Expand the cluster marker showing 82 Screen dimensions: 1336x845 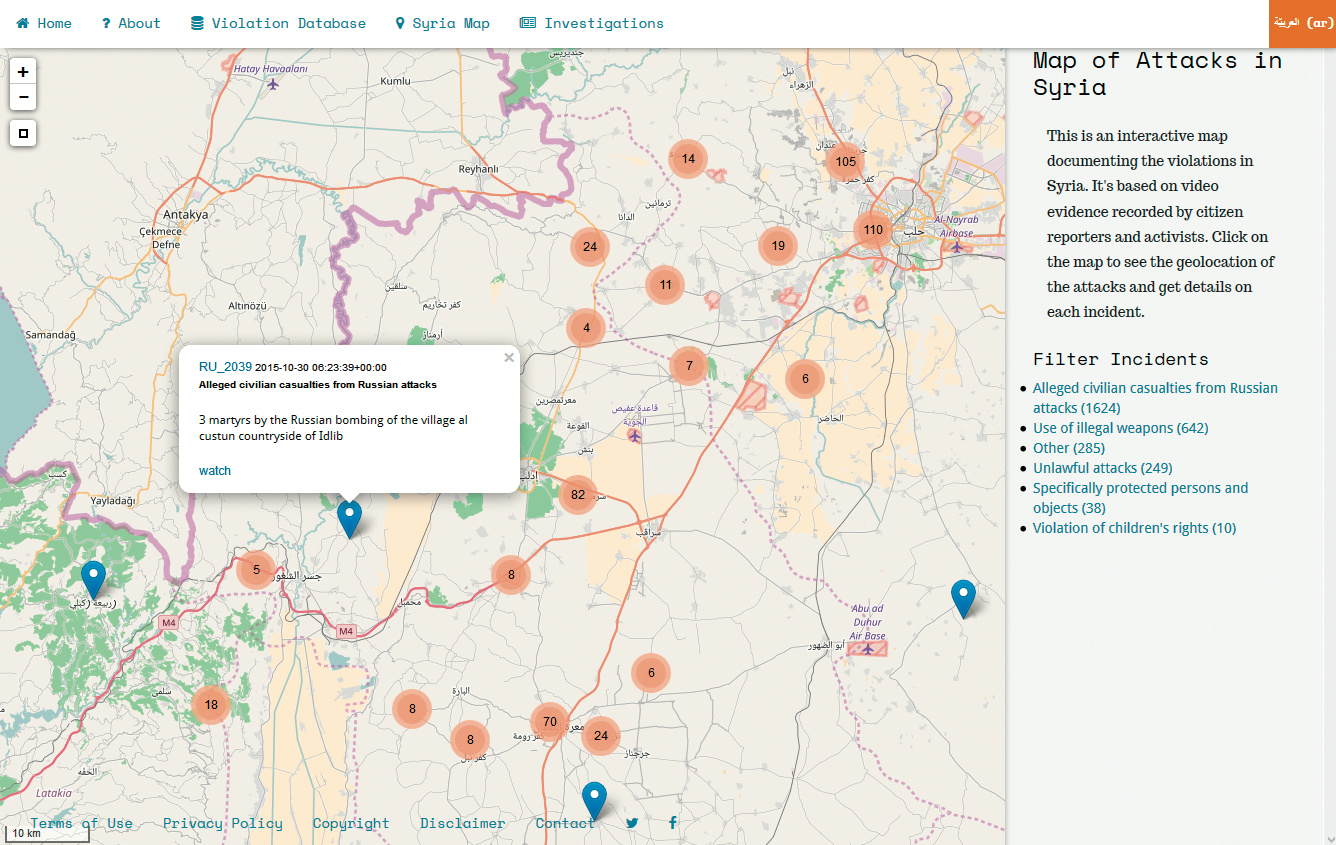[578, 494]
